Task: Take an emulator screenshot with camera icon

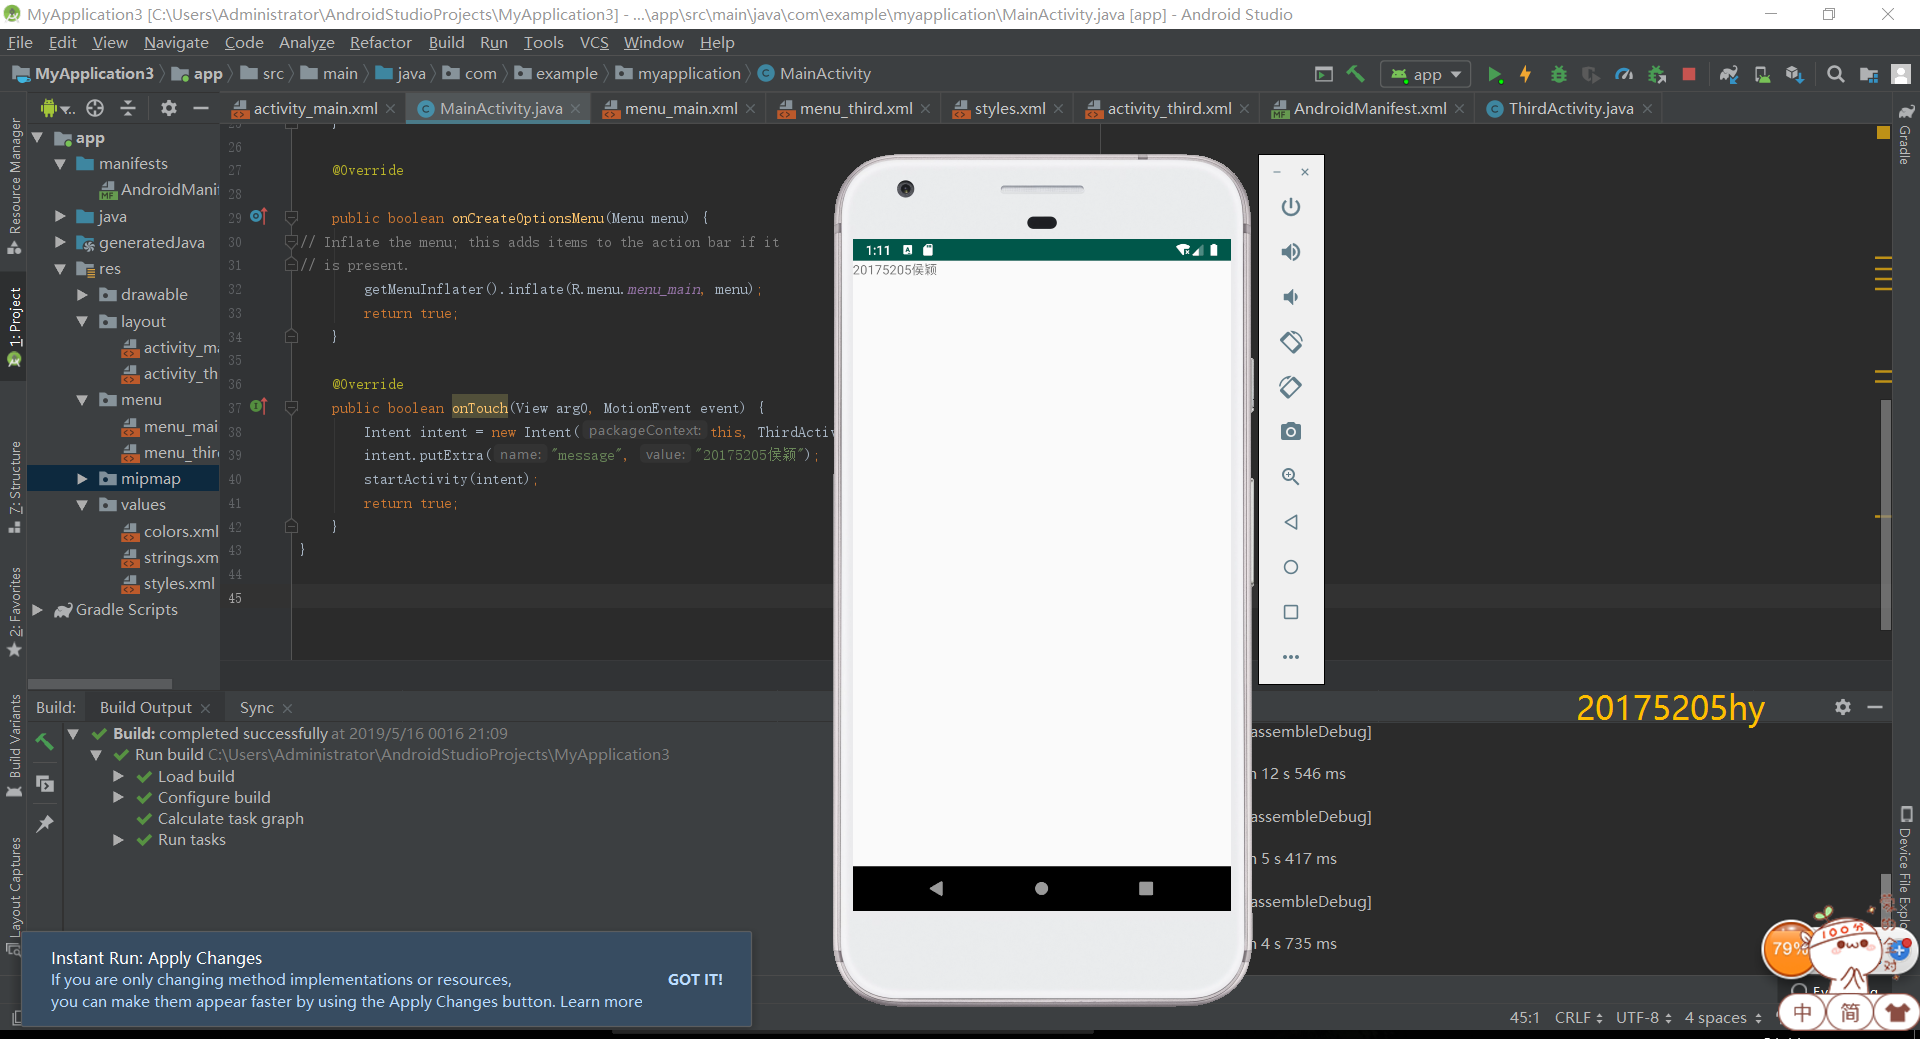Action: (x=1291, y=432)
